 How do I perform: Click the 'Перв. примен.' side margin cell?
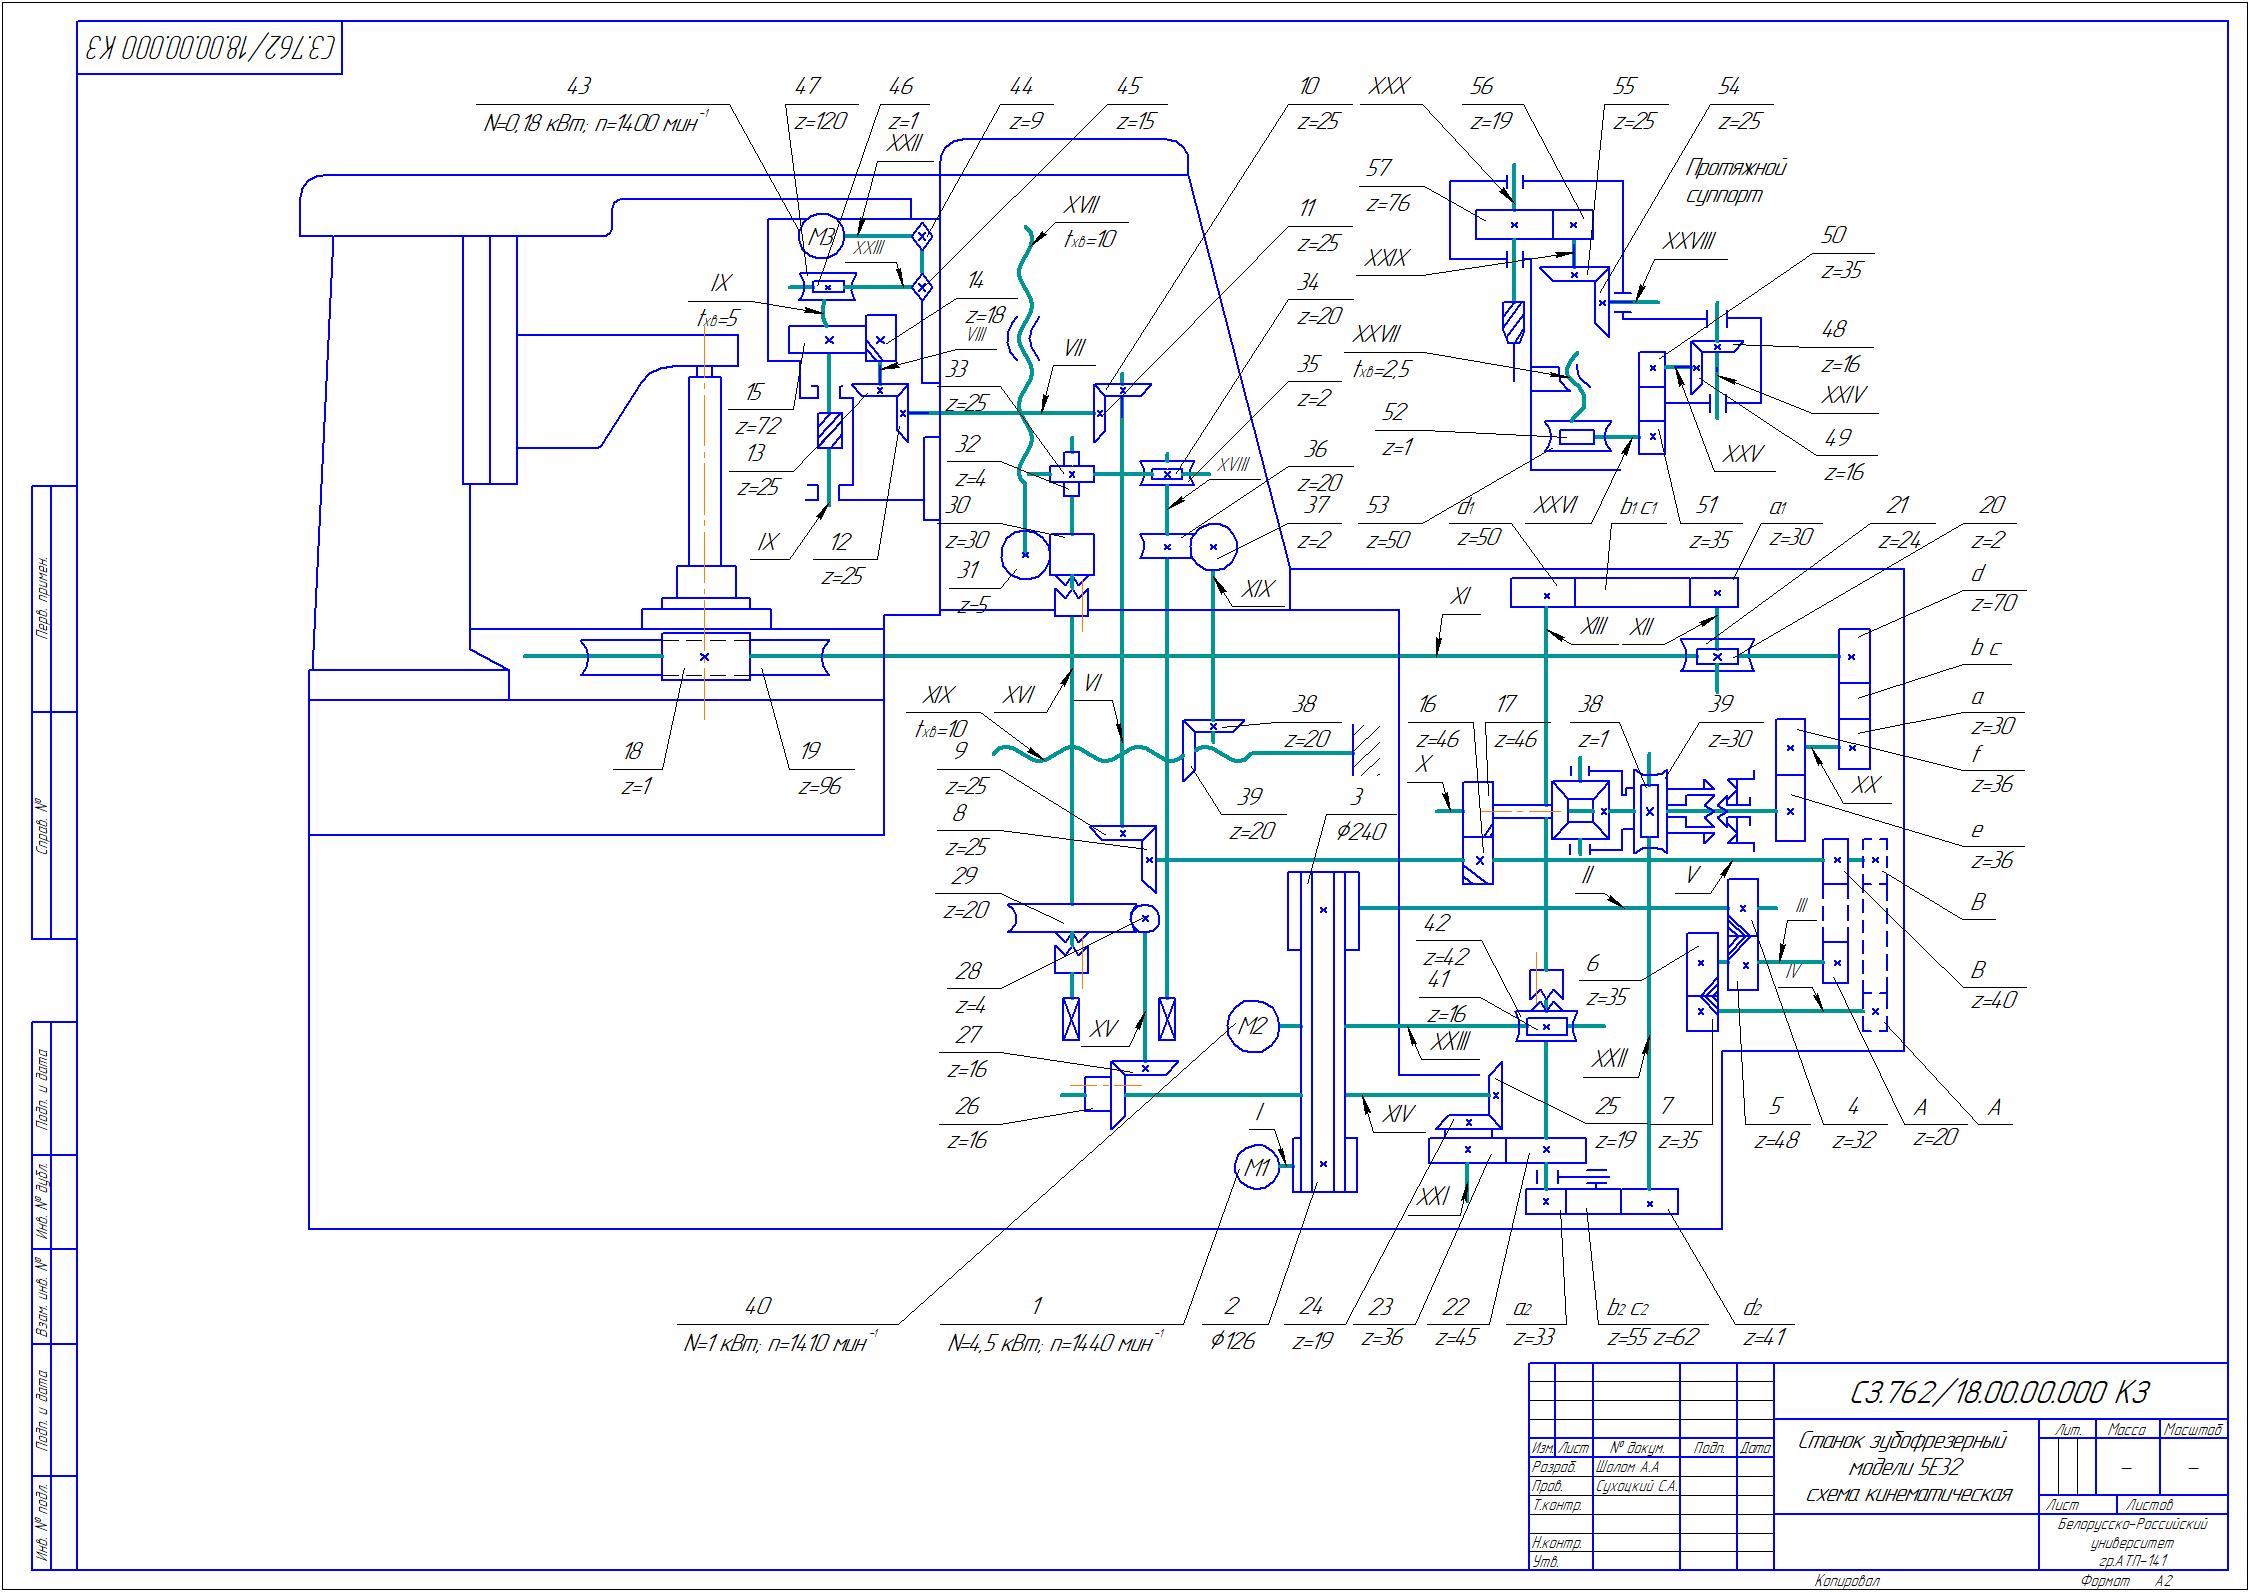tap(44, 598)
